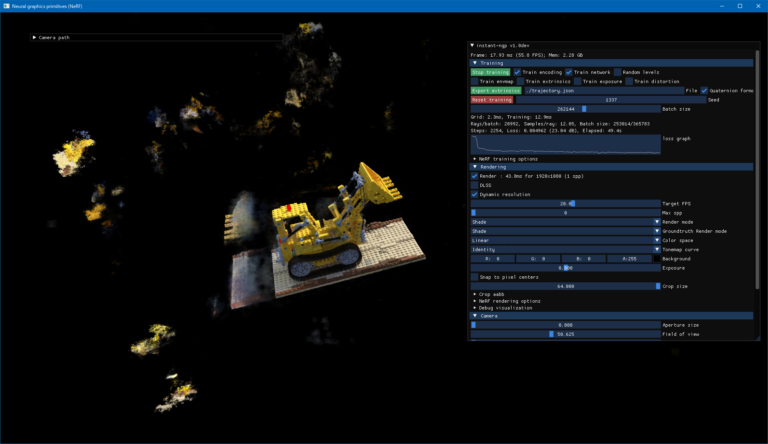Expand the Camera path panel
The image size is (768, 444).
click(34, 37)
